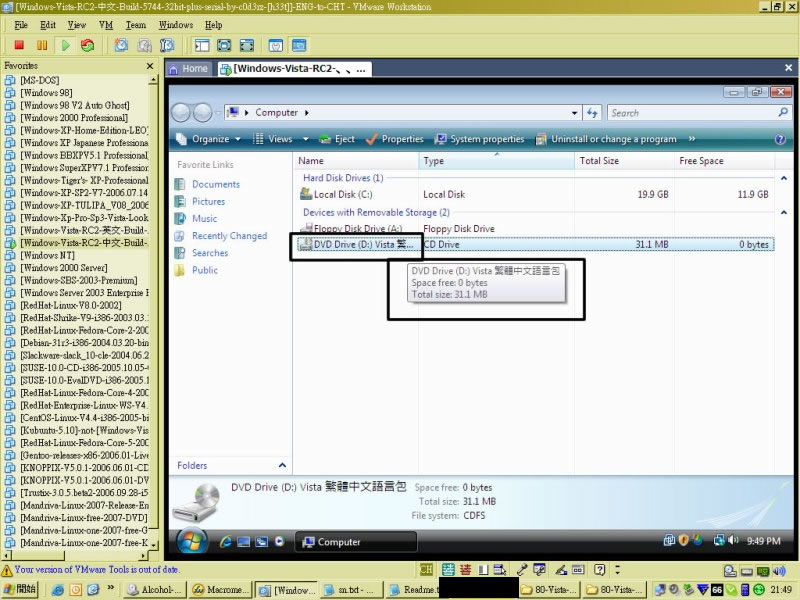Image resolution: width=800 pixels, height=600 pixels.
Task: Open the XP Start button labeled 開始
Action: coord(20,589)
